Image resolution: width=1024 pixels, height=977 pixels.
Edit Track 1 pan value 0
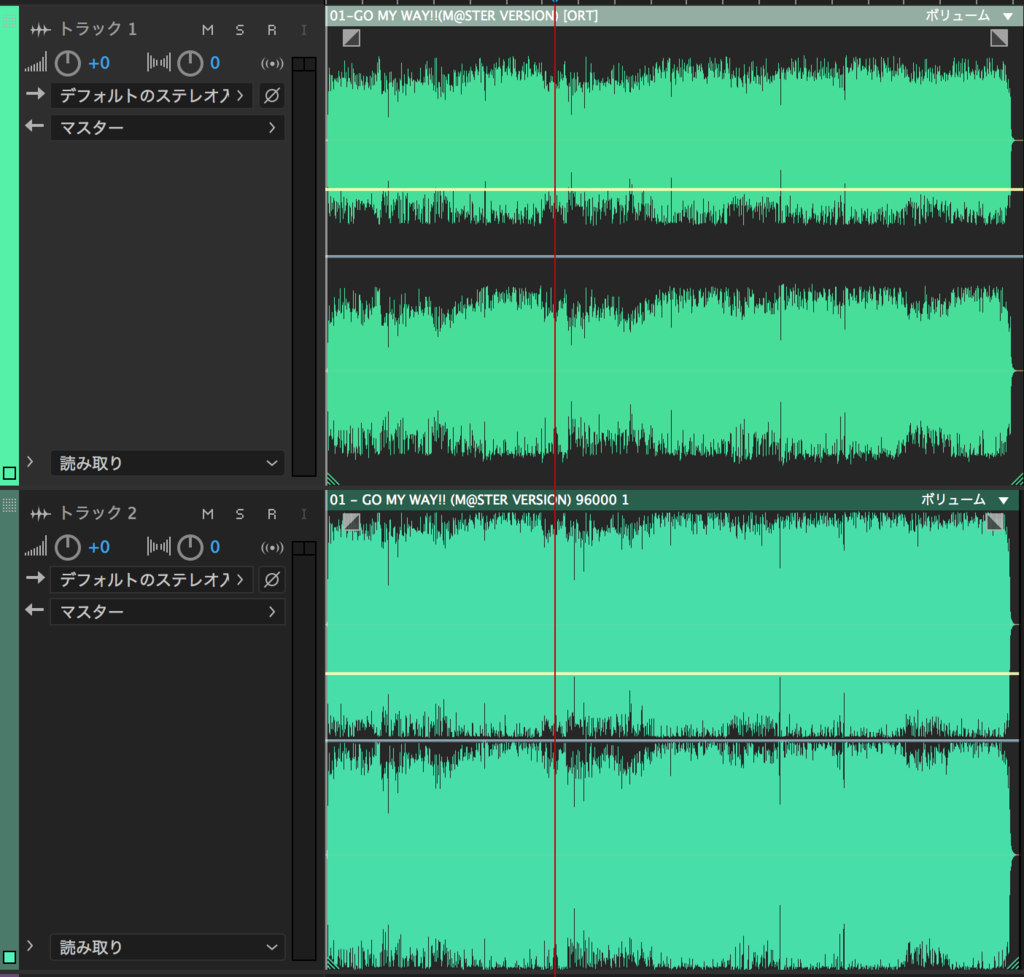215,63
